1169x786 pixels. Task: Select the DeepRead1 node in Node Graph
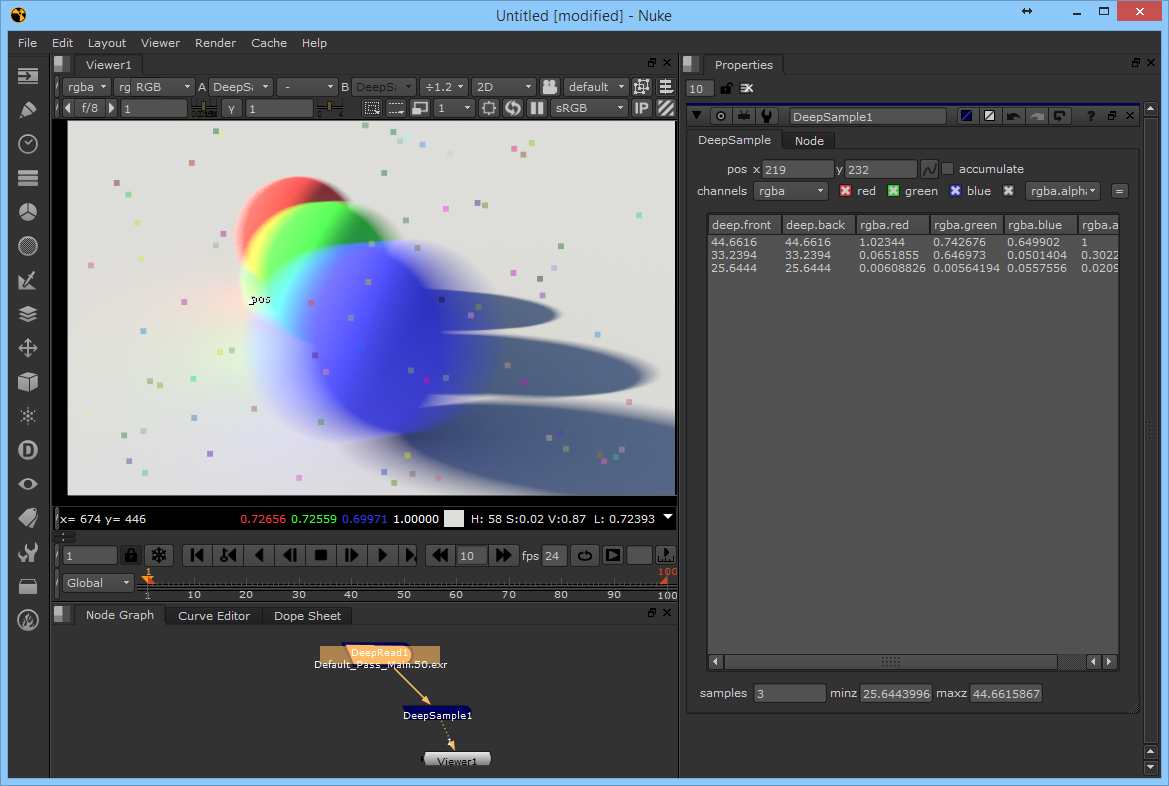point(379,653)
